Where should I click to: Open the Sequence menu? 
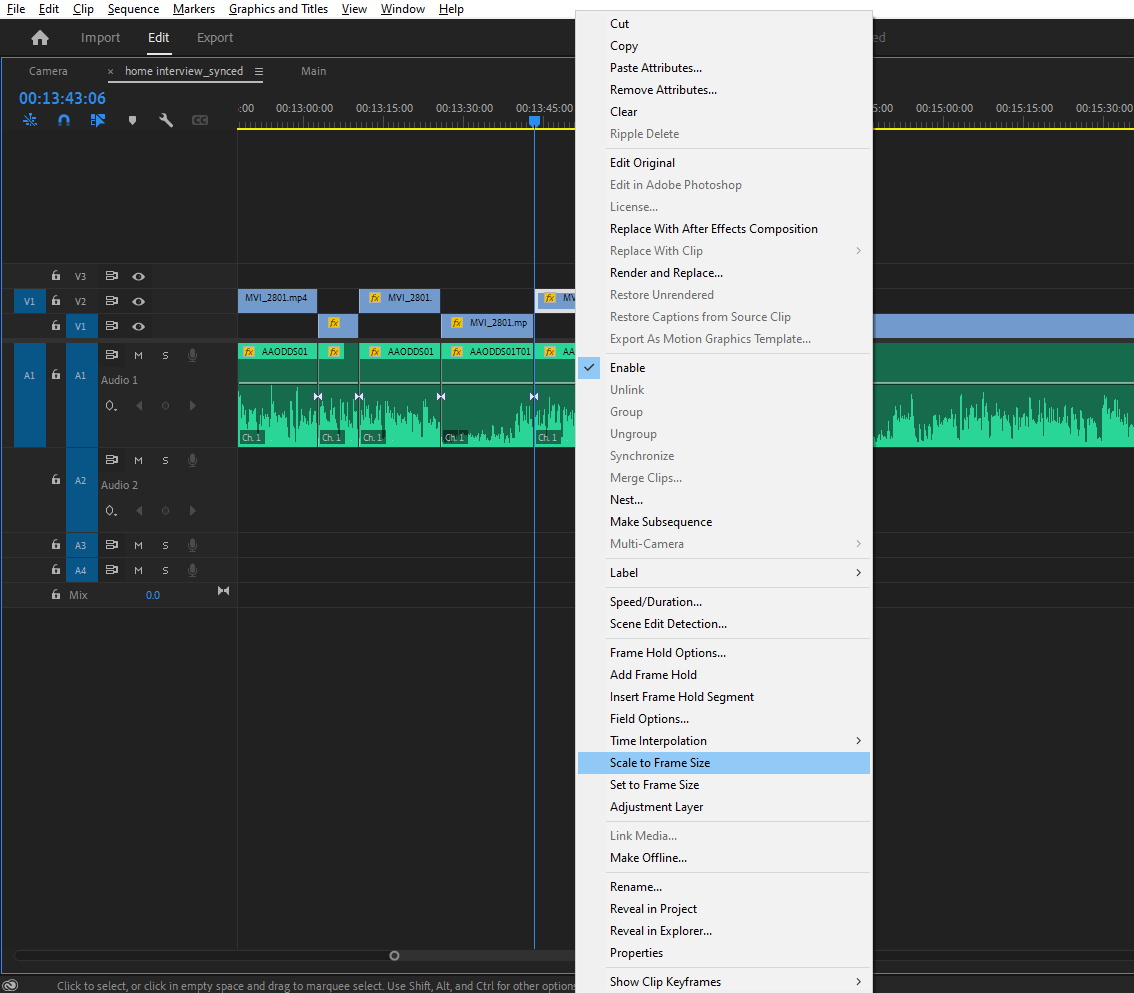tap(133, 9)
